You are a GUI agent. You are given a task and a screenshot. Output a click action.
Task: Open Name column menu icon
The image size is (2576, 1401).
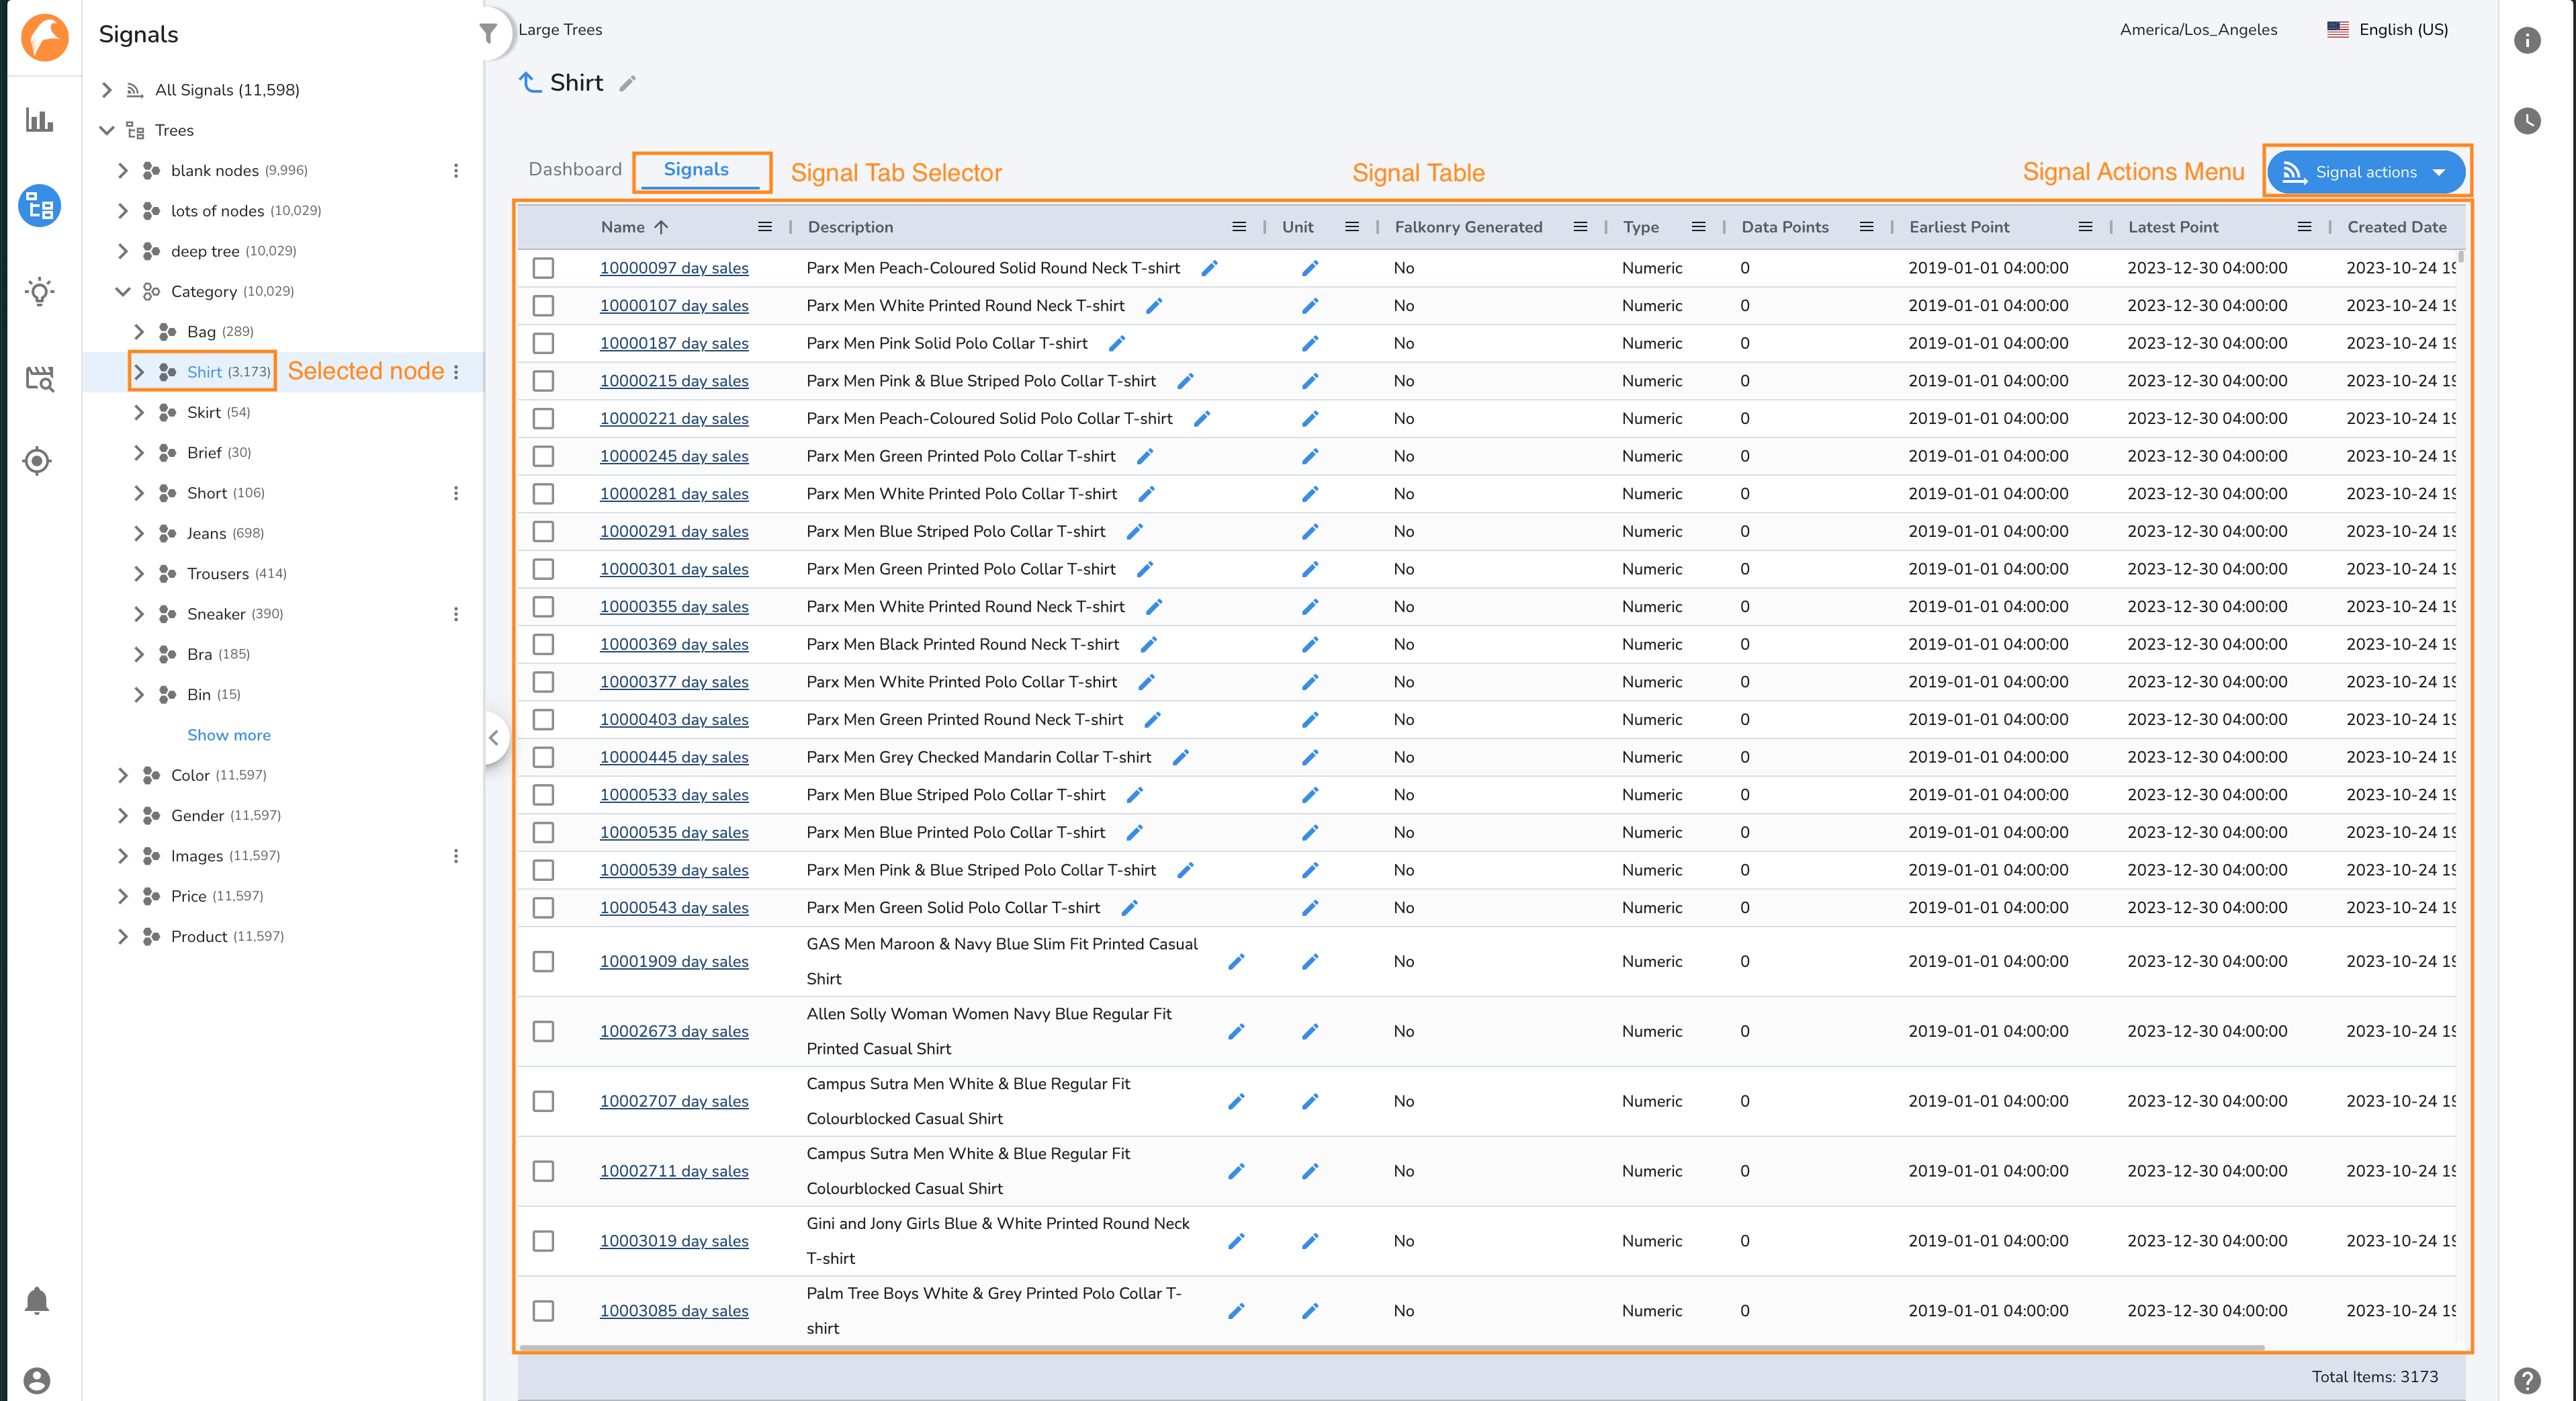765,227
